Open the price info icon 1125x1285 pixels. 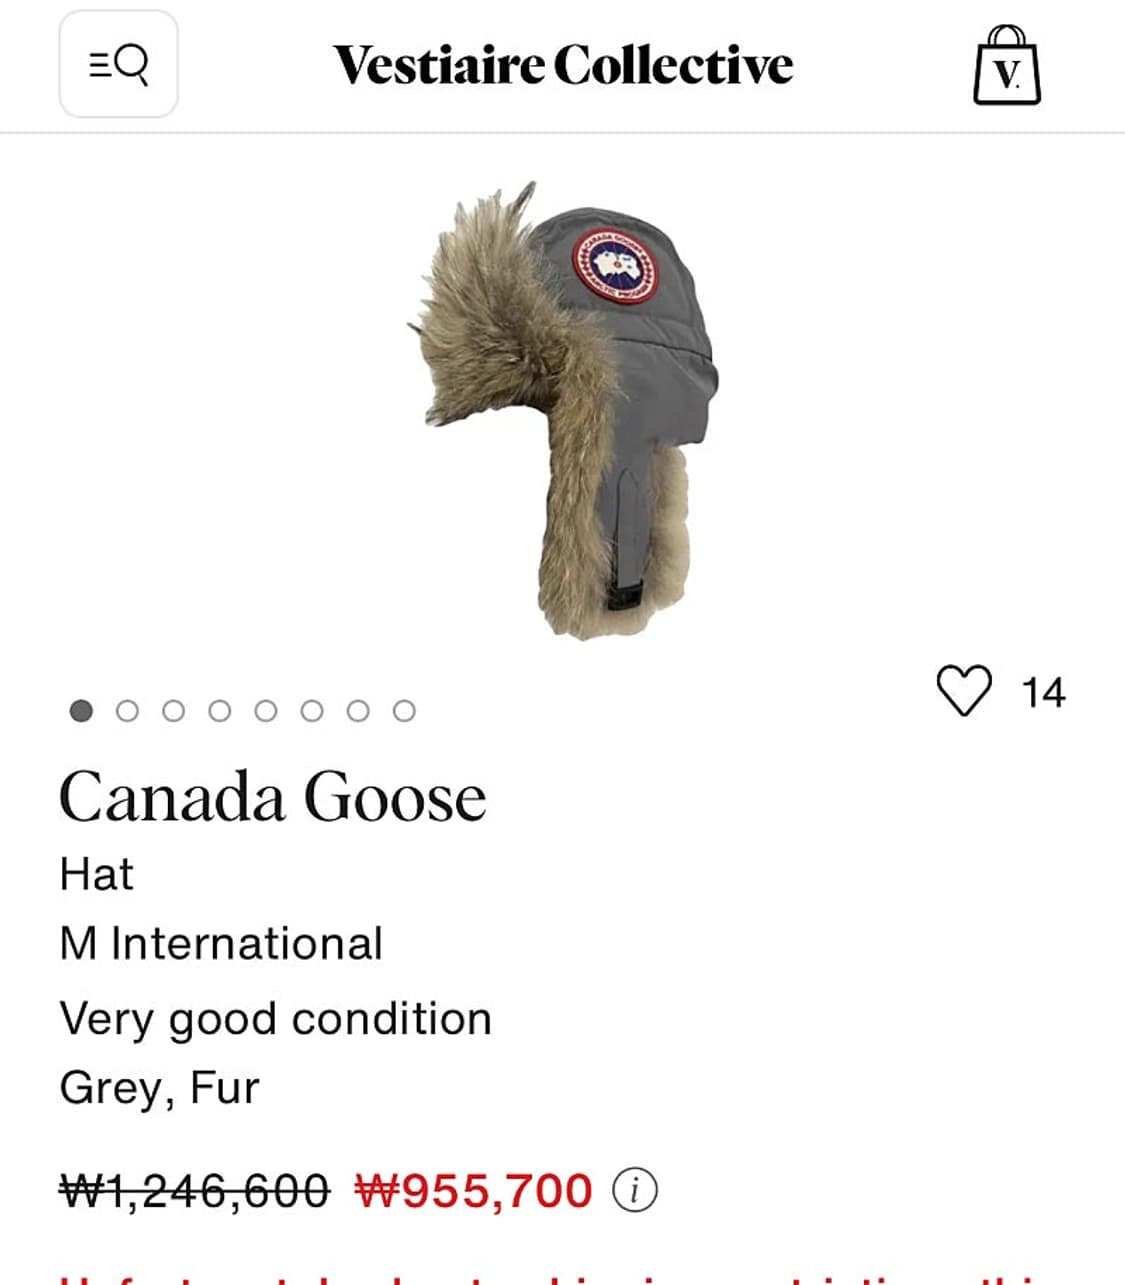pos(635,1190)
